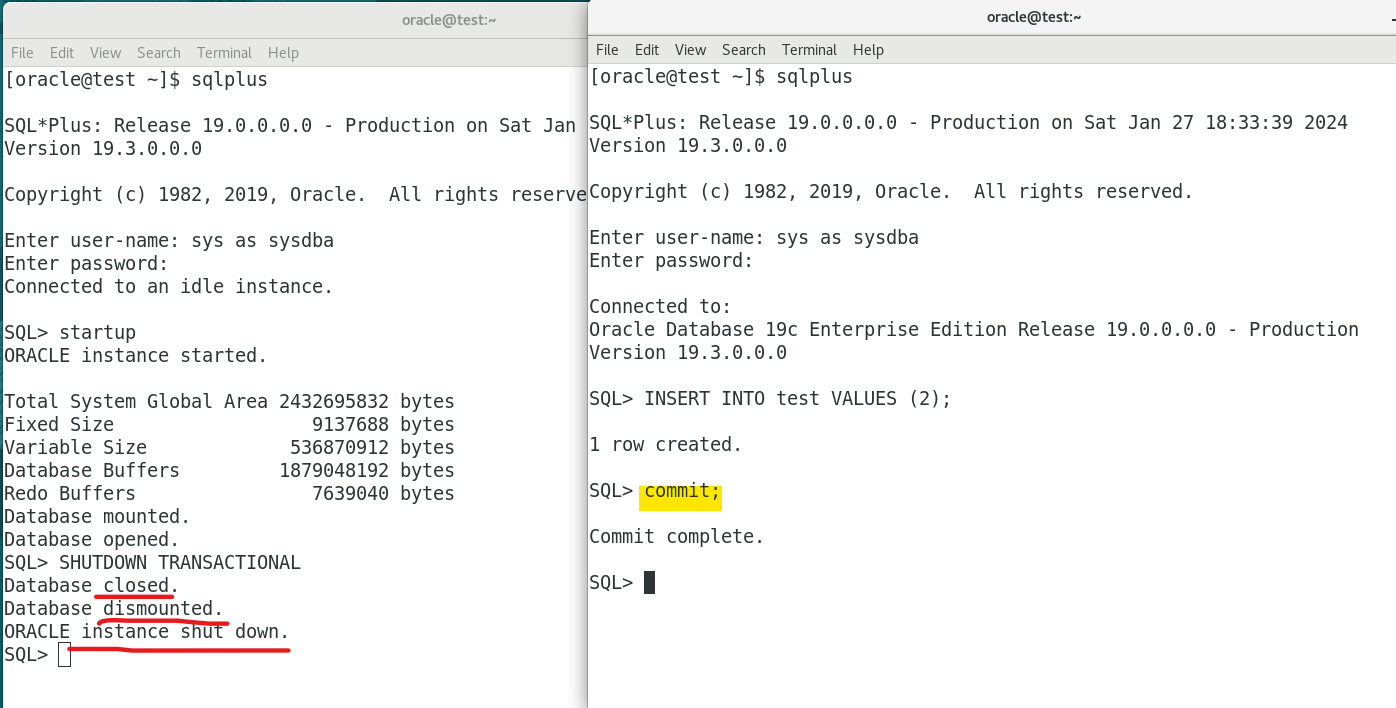Open File menu in the commit terminal window
The width and height of the screenshot is (1396, 708).
[607, 50]
